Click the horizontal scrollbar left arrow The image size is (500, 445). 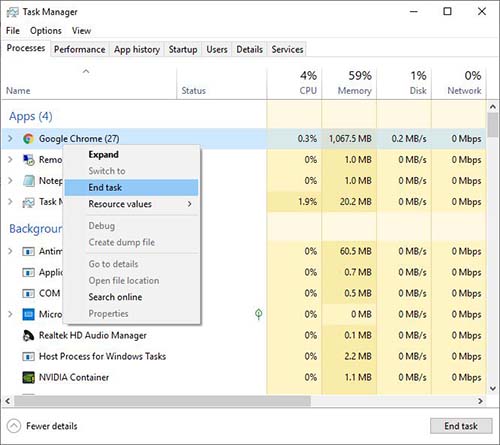tap(8, 401)
